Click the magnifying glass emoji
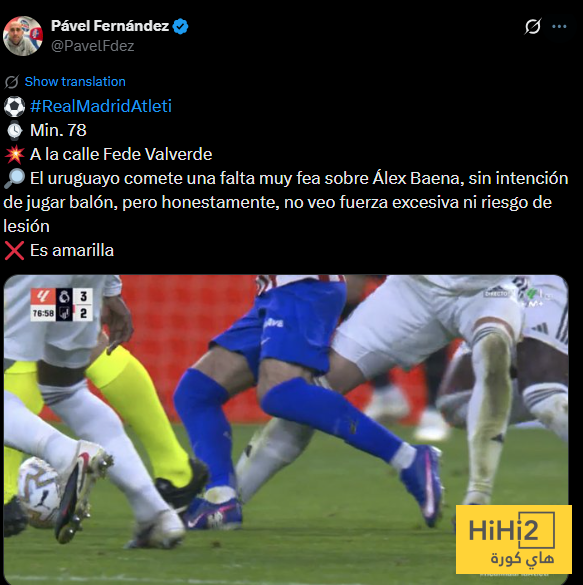Viewport: 583px width, 585px height. point(14,178)
